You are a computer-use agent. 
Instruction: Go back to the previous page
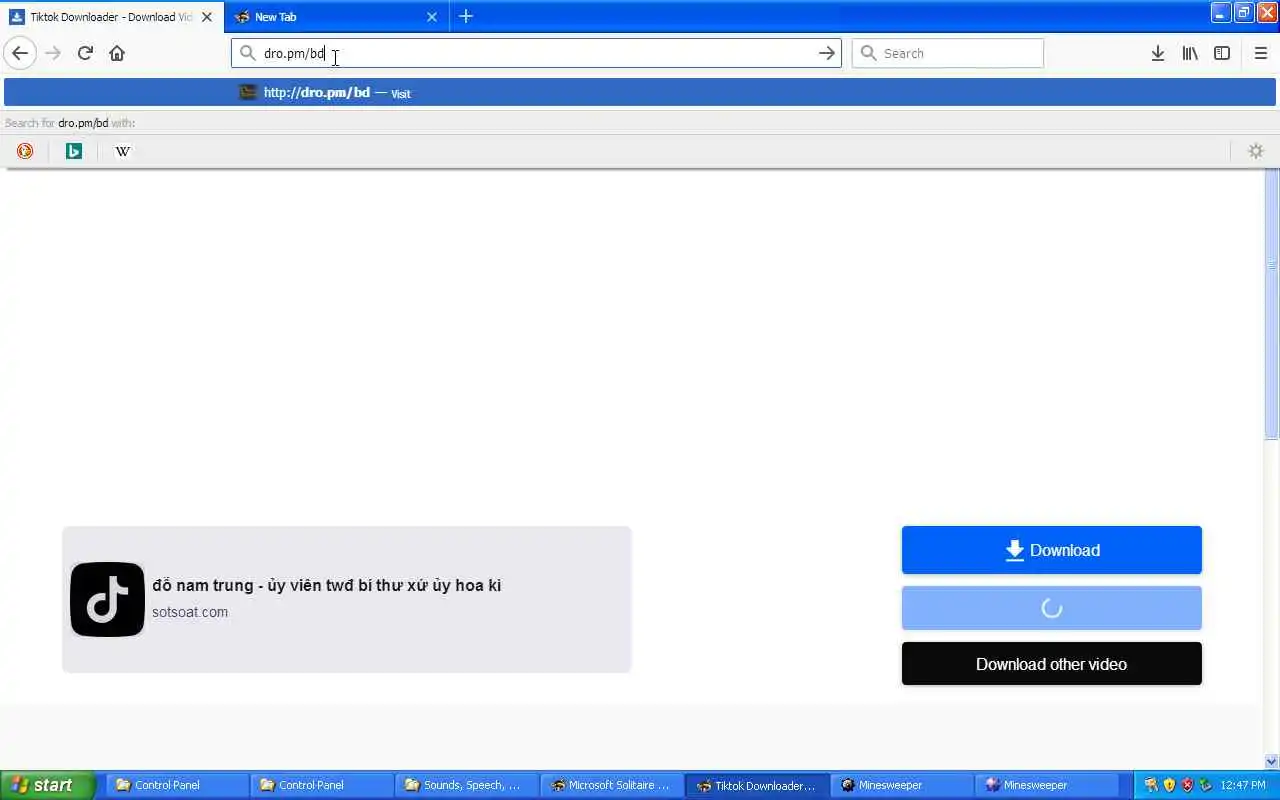(20, 53)
